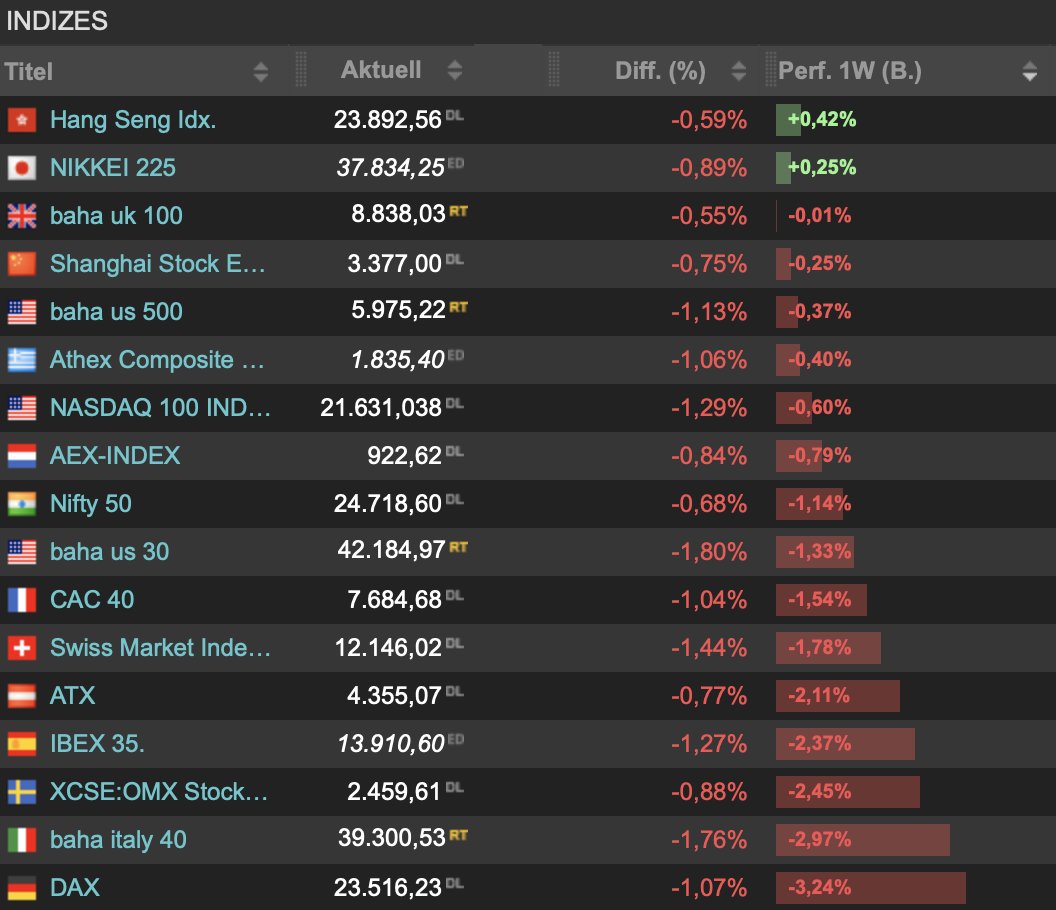
Task: Click the DL badge on Hang Seng price
Action: [455, 115]
